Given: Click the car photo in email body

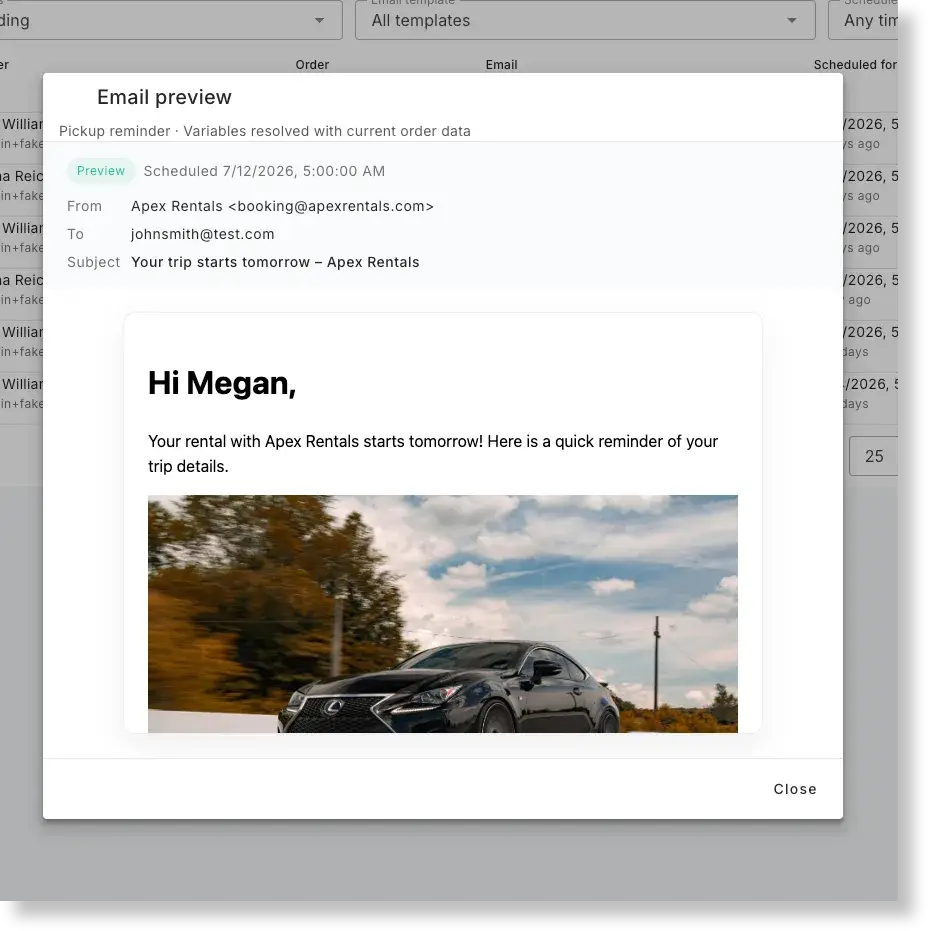Looking at the screenshot, I should point(442,613).
